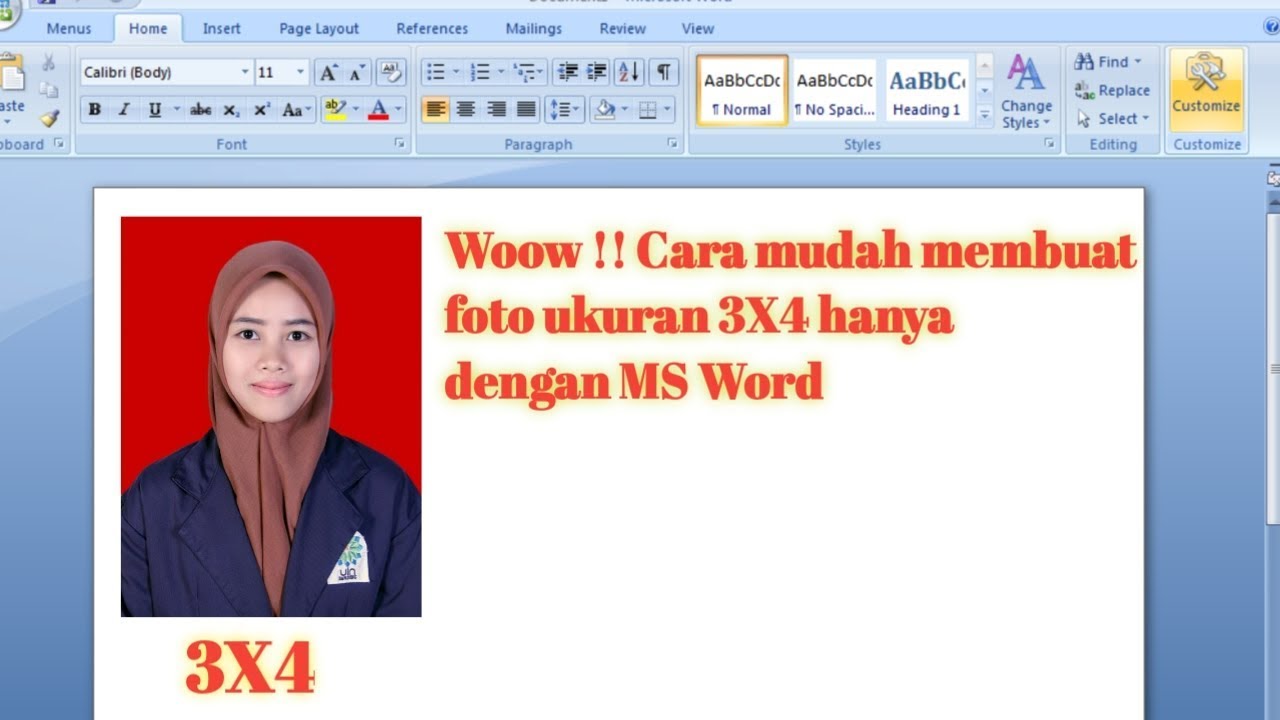This screenshot has height=720, width=1280.
Task: Switch to the Page Layout tab
Action: [x=319, y=29]
